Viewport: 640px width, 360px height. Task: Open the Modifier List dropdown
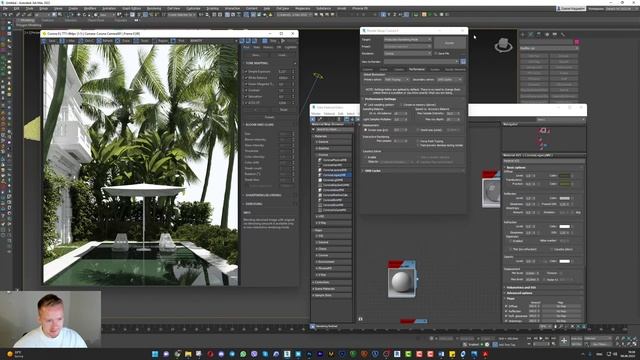coord(549,48)
